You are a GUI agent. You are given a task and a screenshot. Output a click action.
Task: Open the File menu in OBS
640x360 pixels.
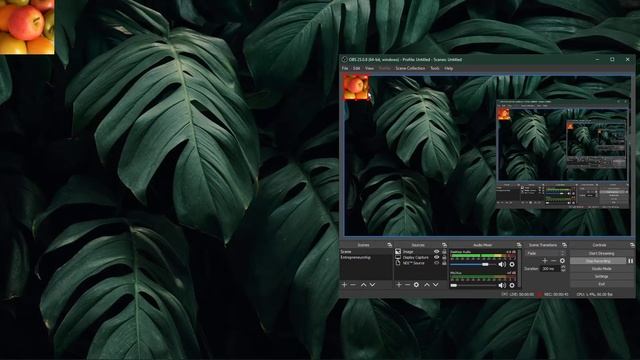[x=345, y=68]
